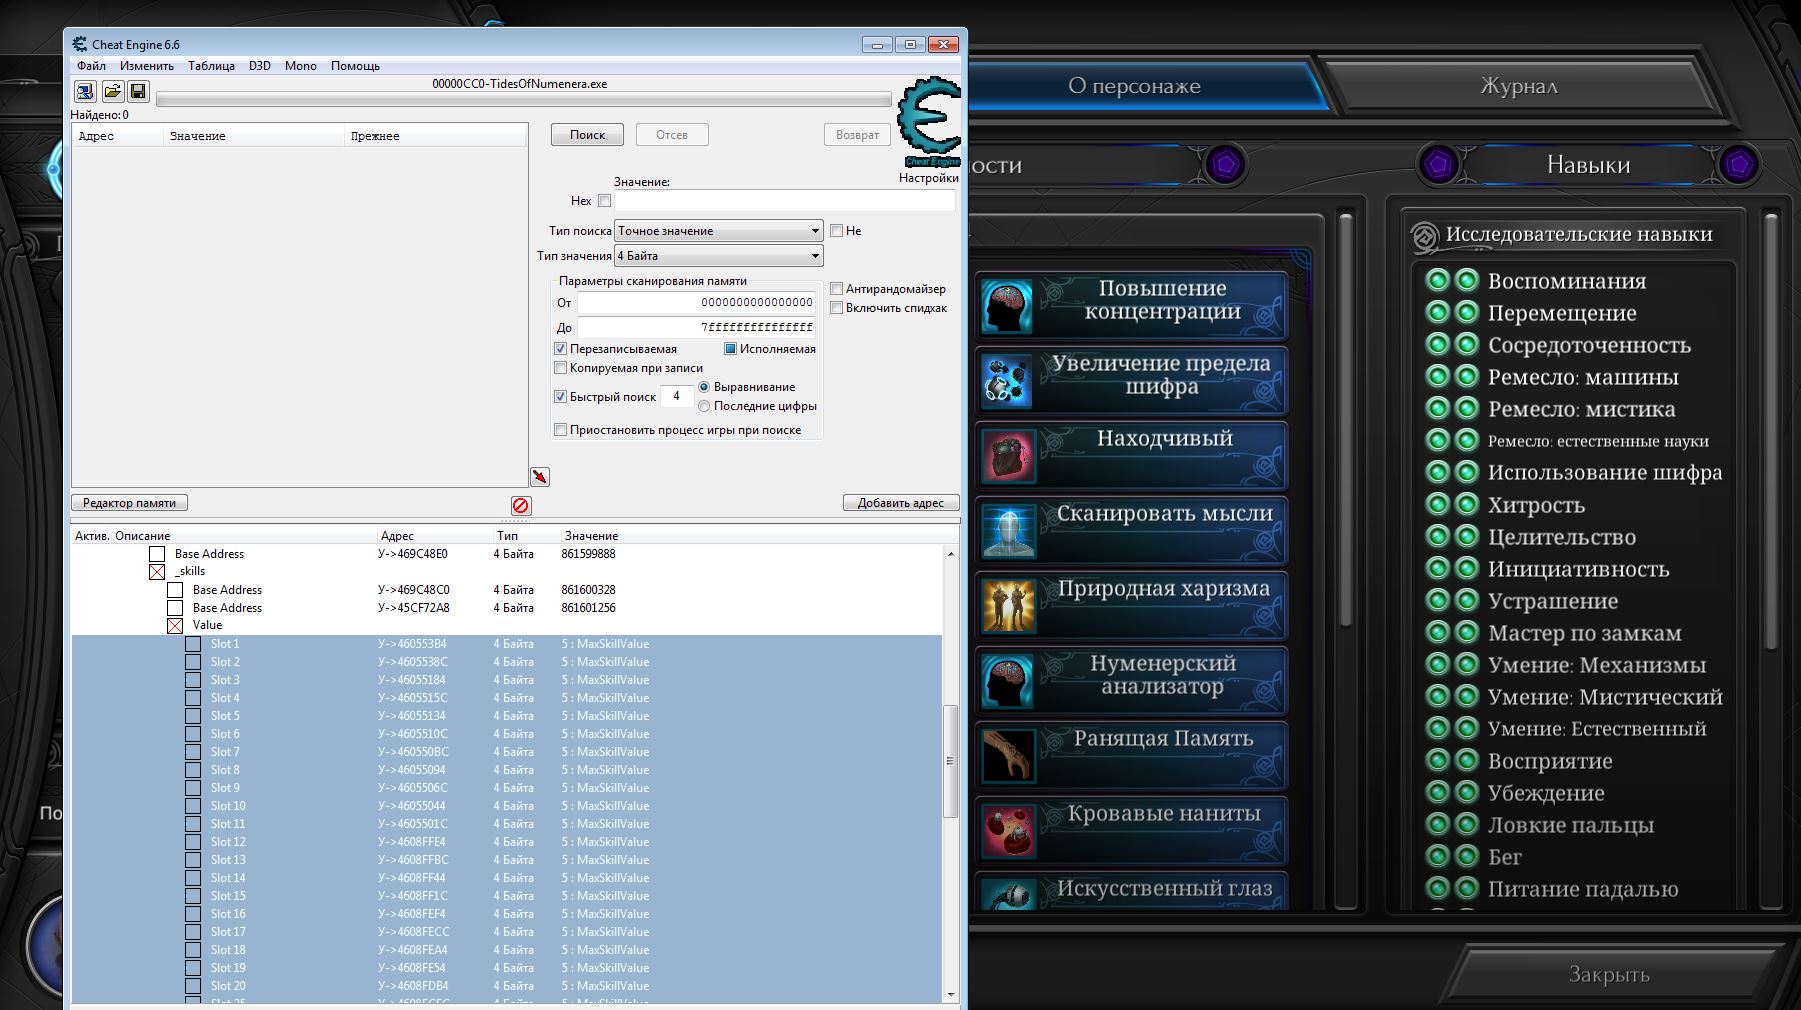The image size is (1801, 1010).
Task: Click the open process icon
Action: point(85,92)
